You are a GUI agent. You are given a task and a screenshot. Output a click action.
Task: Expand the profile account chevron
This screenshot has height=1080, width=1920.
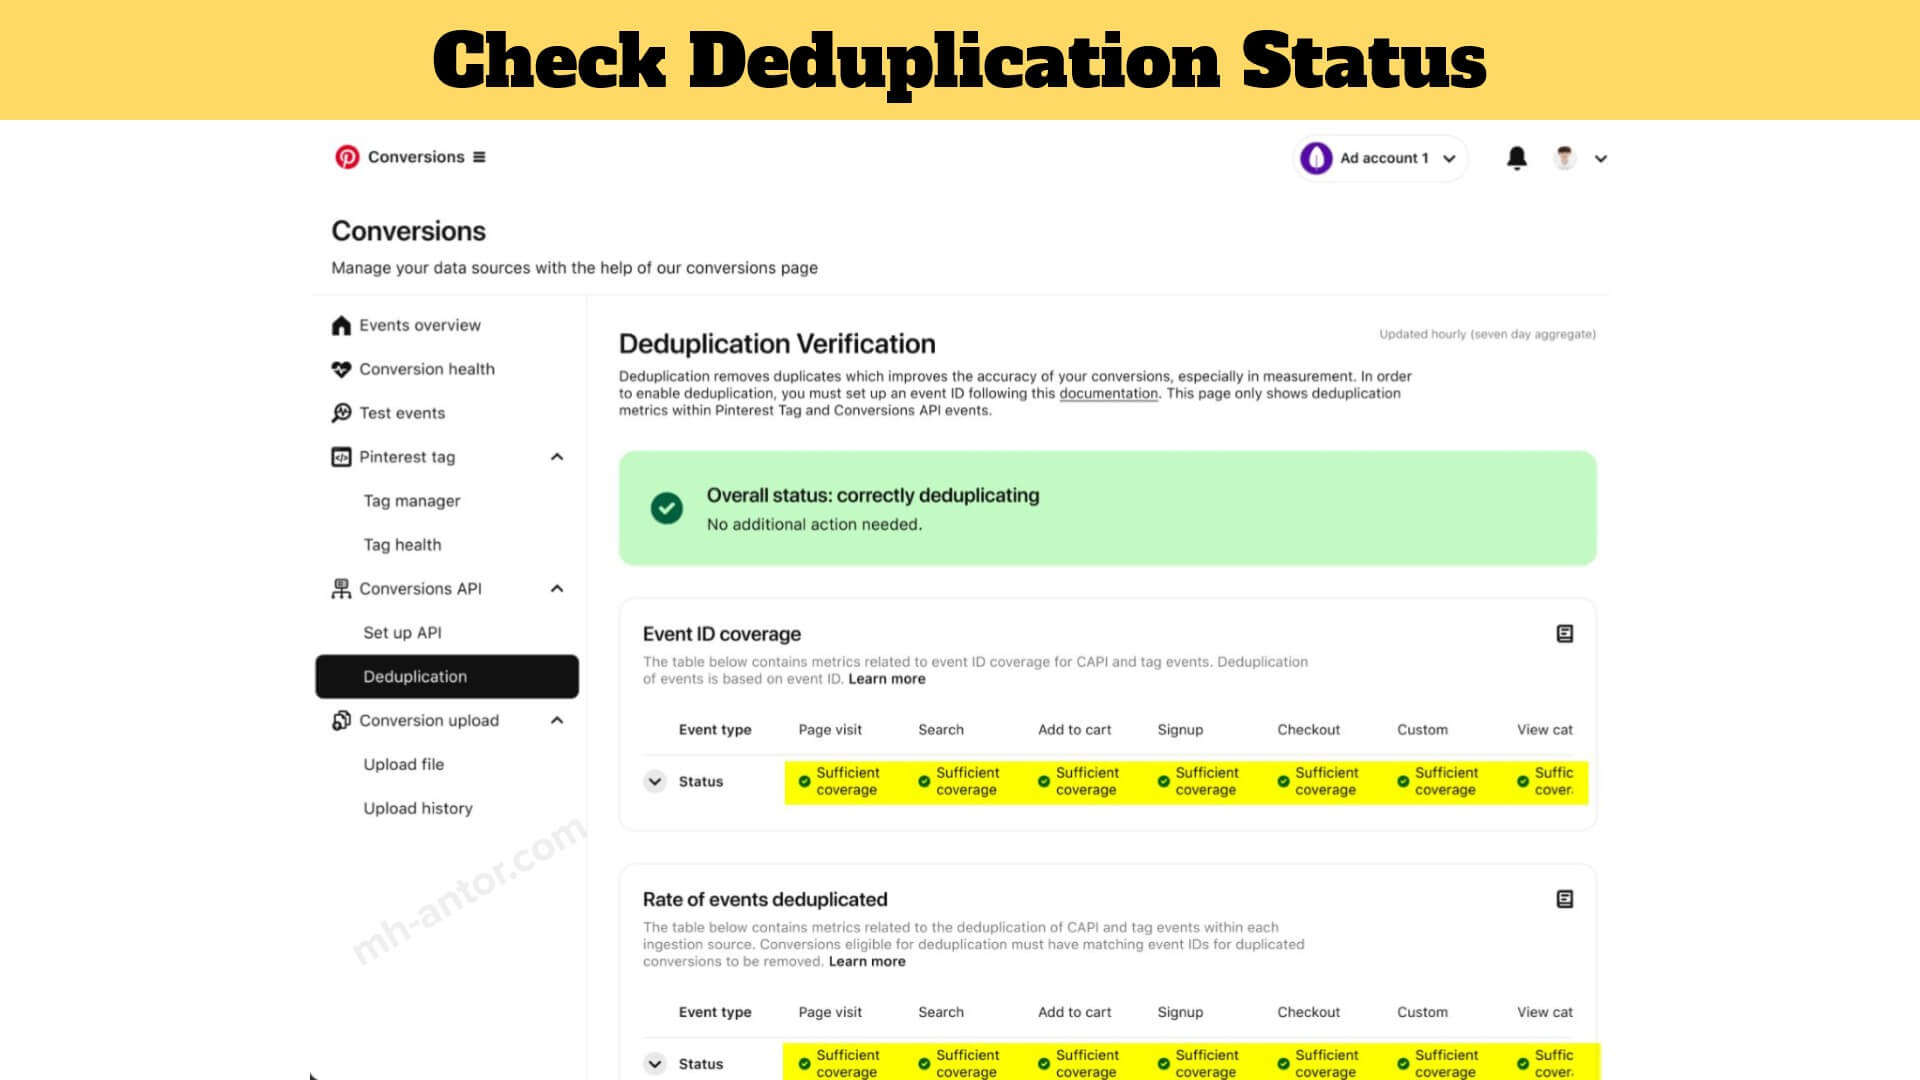pos(1601,158)
